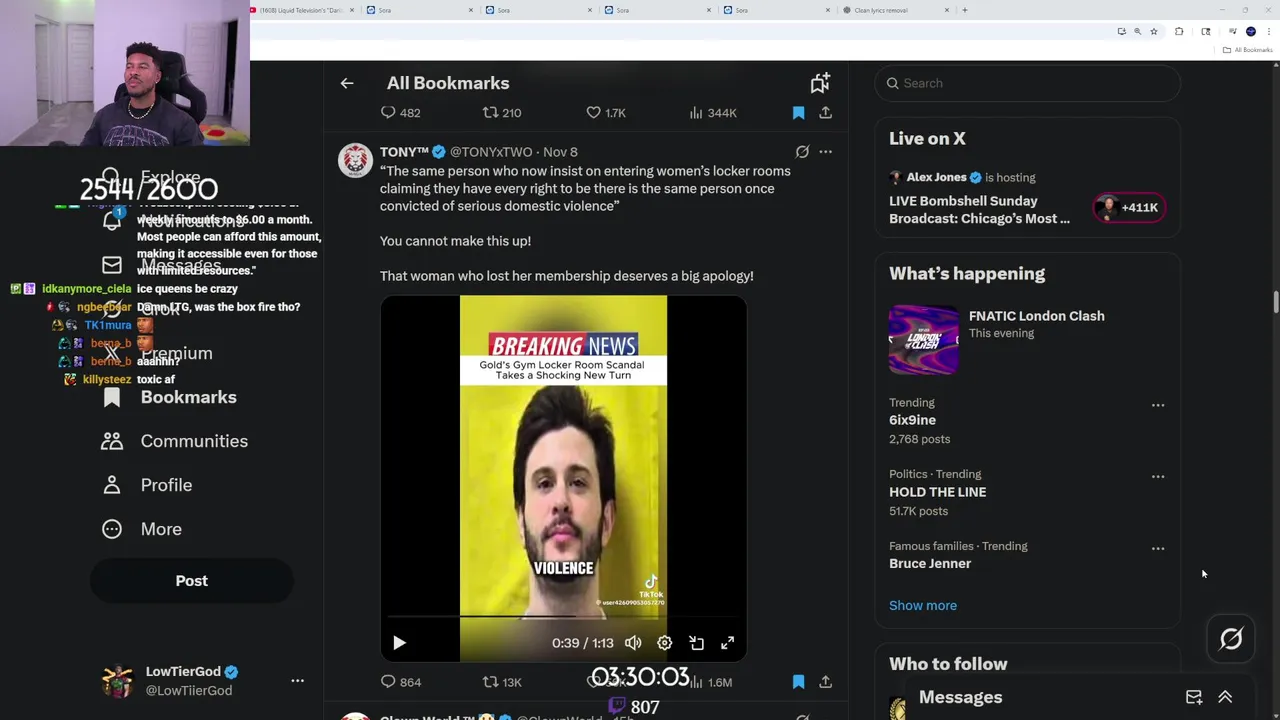Open more options on TONY's post
This screenshot has height=720, width=1280.
(825, 152)
